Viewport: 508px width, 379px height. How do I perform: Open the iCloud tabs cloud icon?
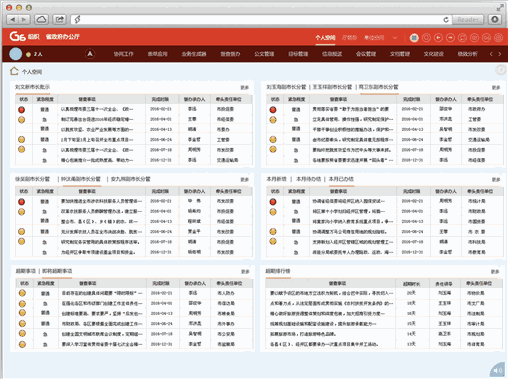coord(41,20)
